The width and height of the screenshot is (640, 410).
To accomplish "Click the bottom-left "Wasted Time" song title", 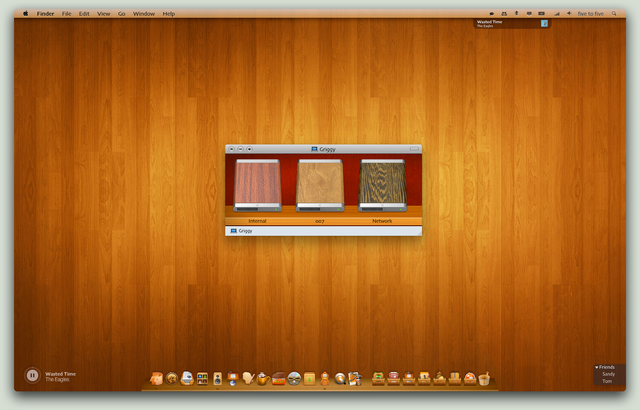I will coord(60,374).
